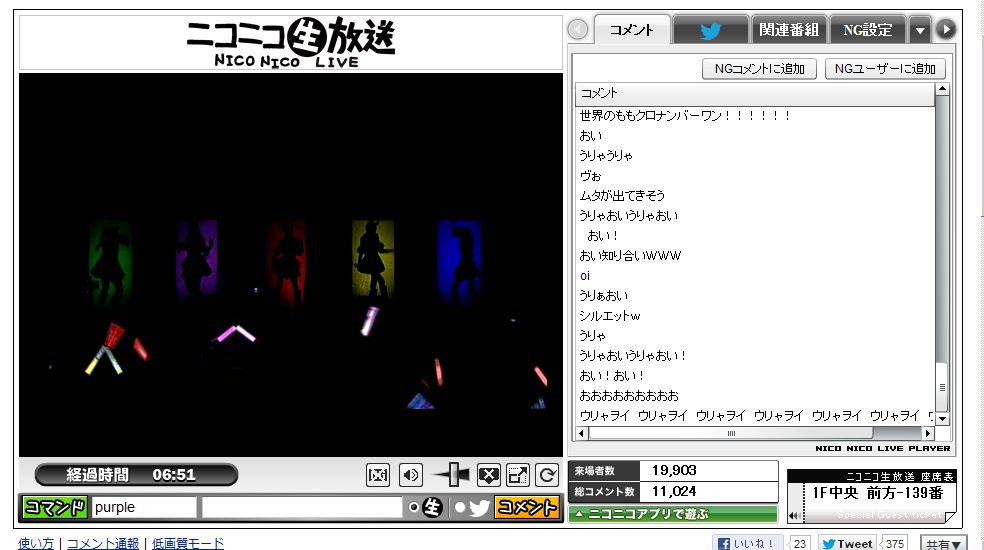Toggle the screen fit icon in player controls

[x=378, y=475]
